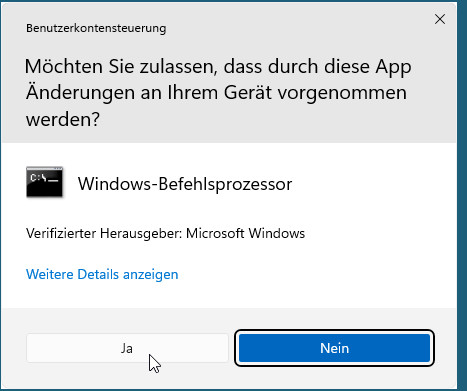Reject the elevation request via the highlighted Nein
This screenshot has height=391, width=467.
tap(334, 348)
